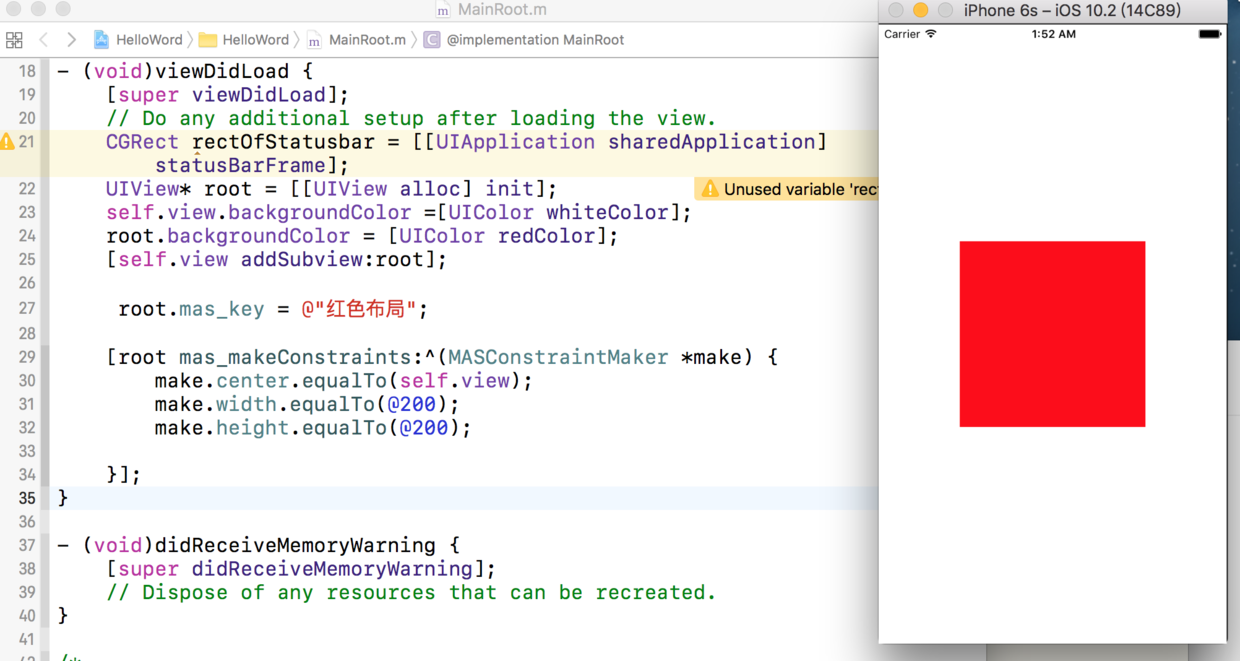Click line number 29 in the gutter
The image size is (1240, 661).
point(27,357)
